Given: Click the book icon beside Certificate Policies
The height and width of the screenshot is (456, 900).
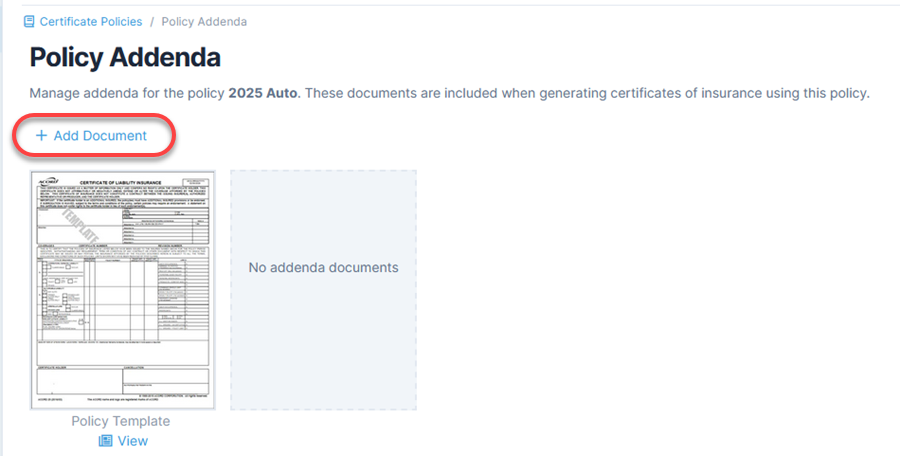Looking at the screenshot, I should coord(29,22).
